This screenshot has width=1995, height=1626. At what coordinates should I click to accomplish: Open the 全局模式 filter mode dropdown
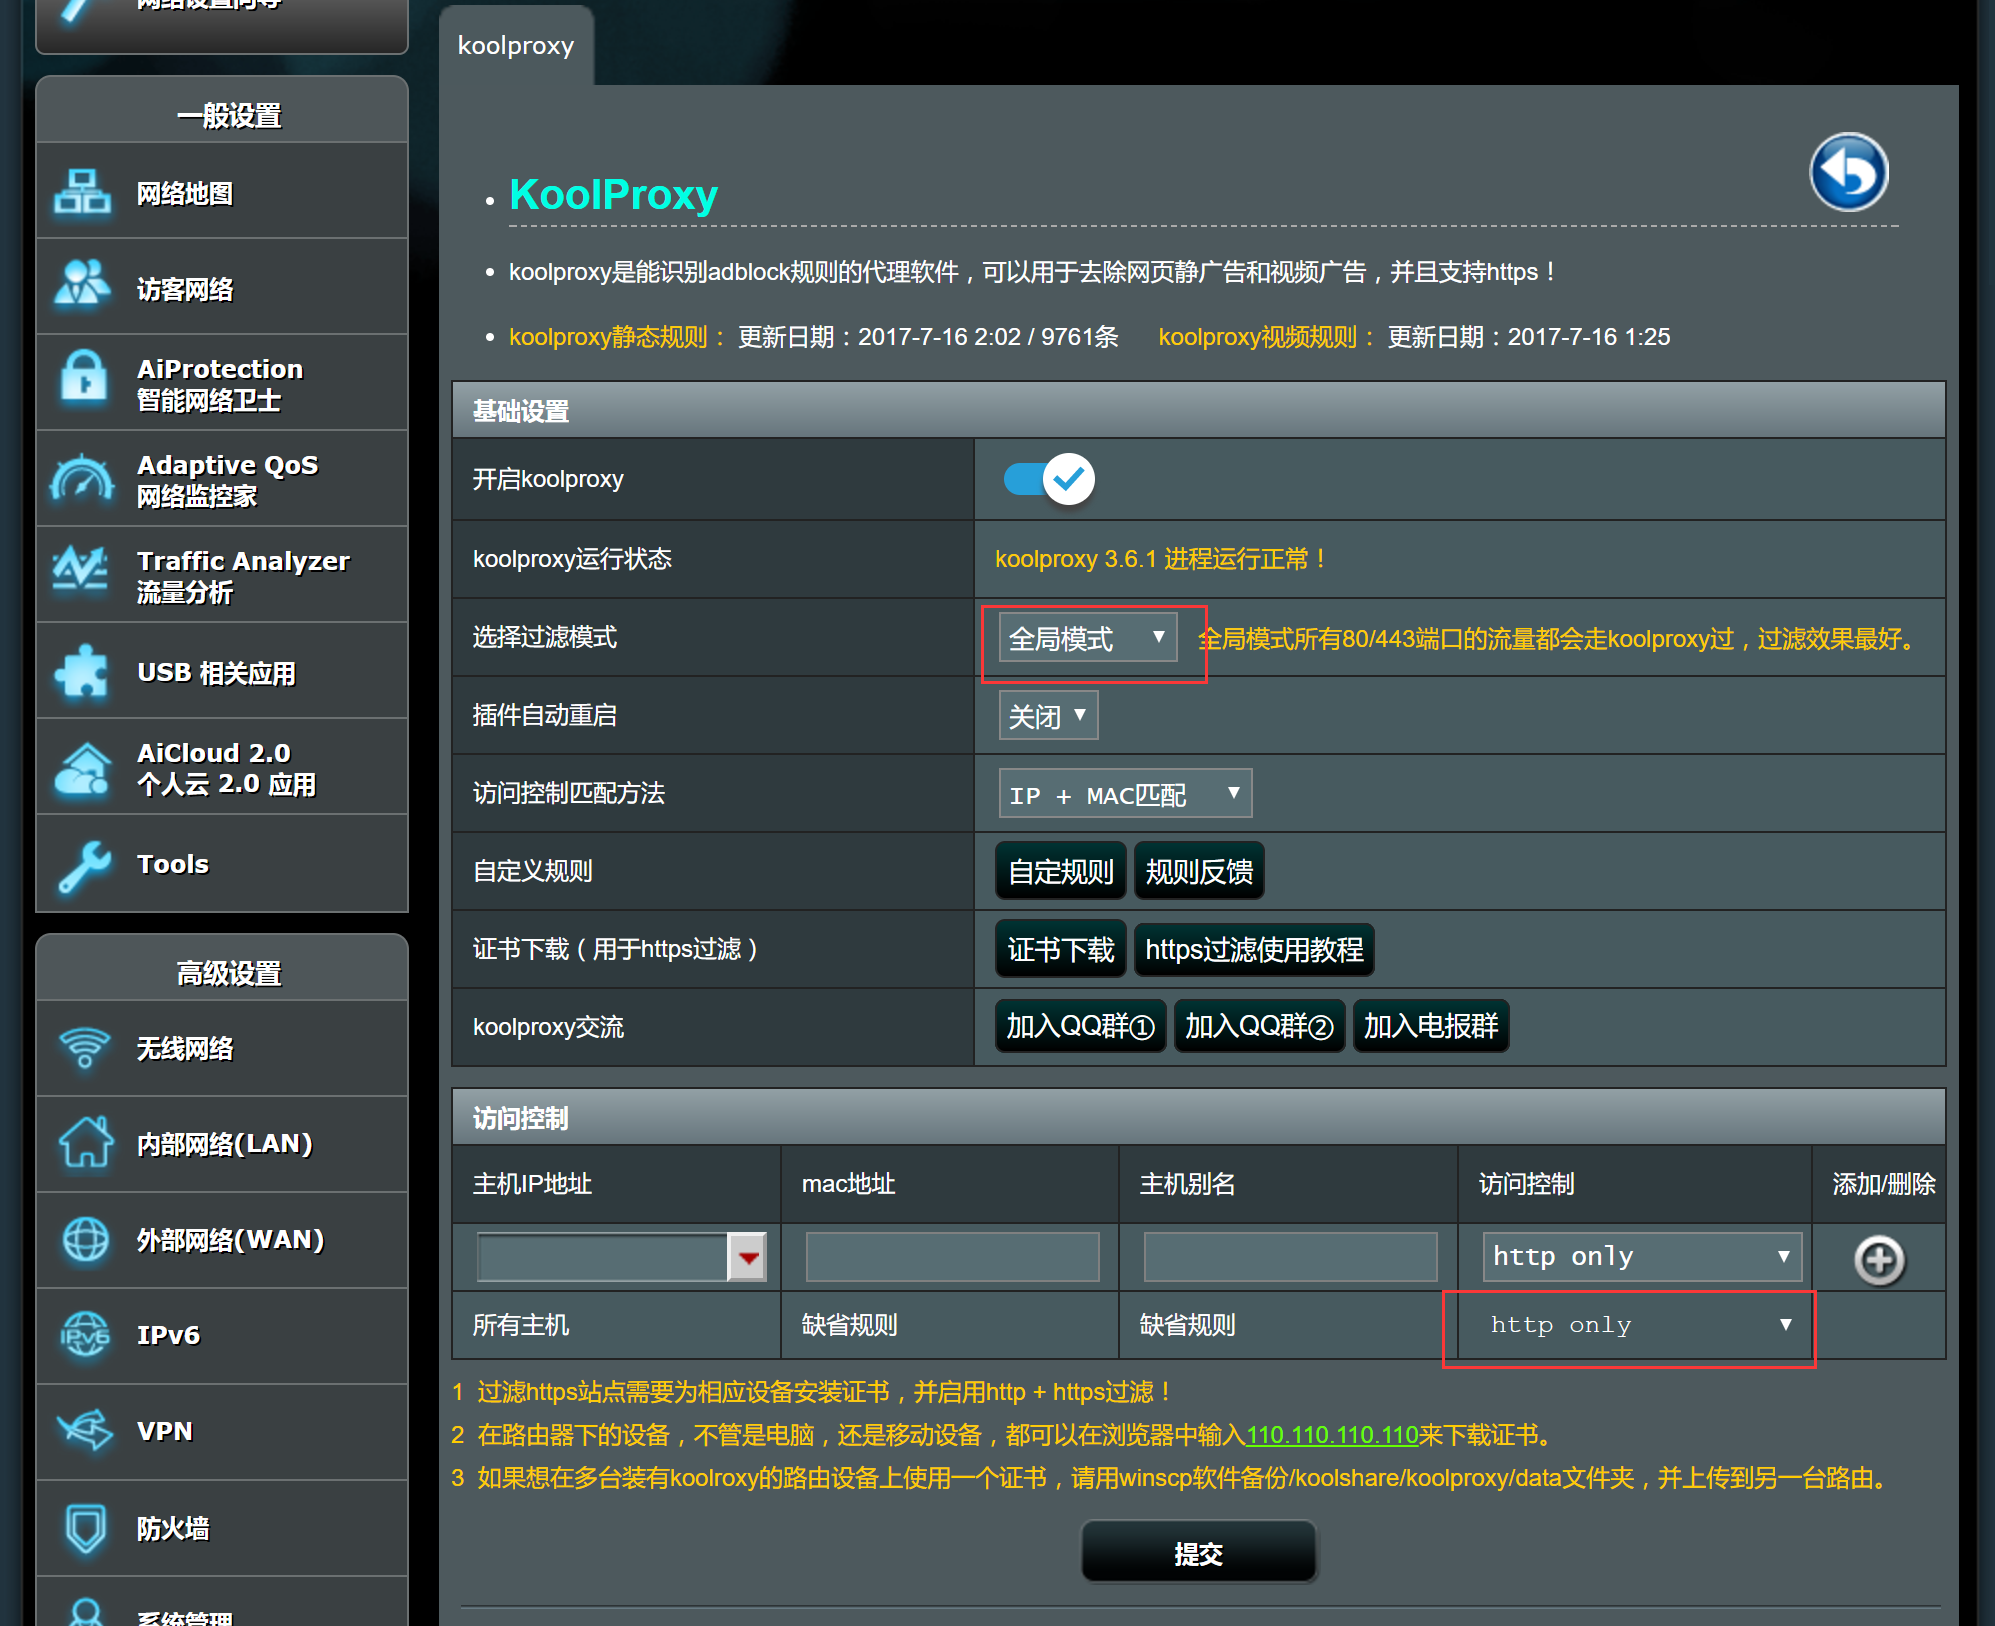[1087, 638]
